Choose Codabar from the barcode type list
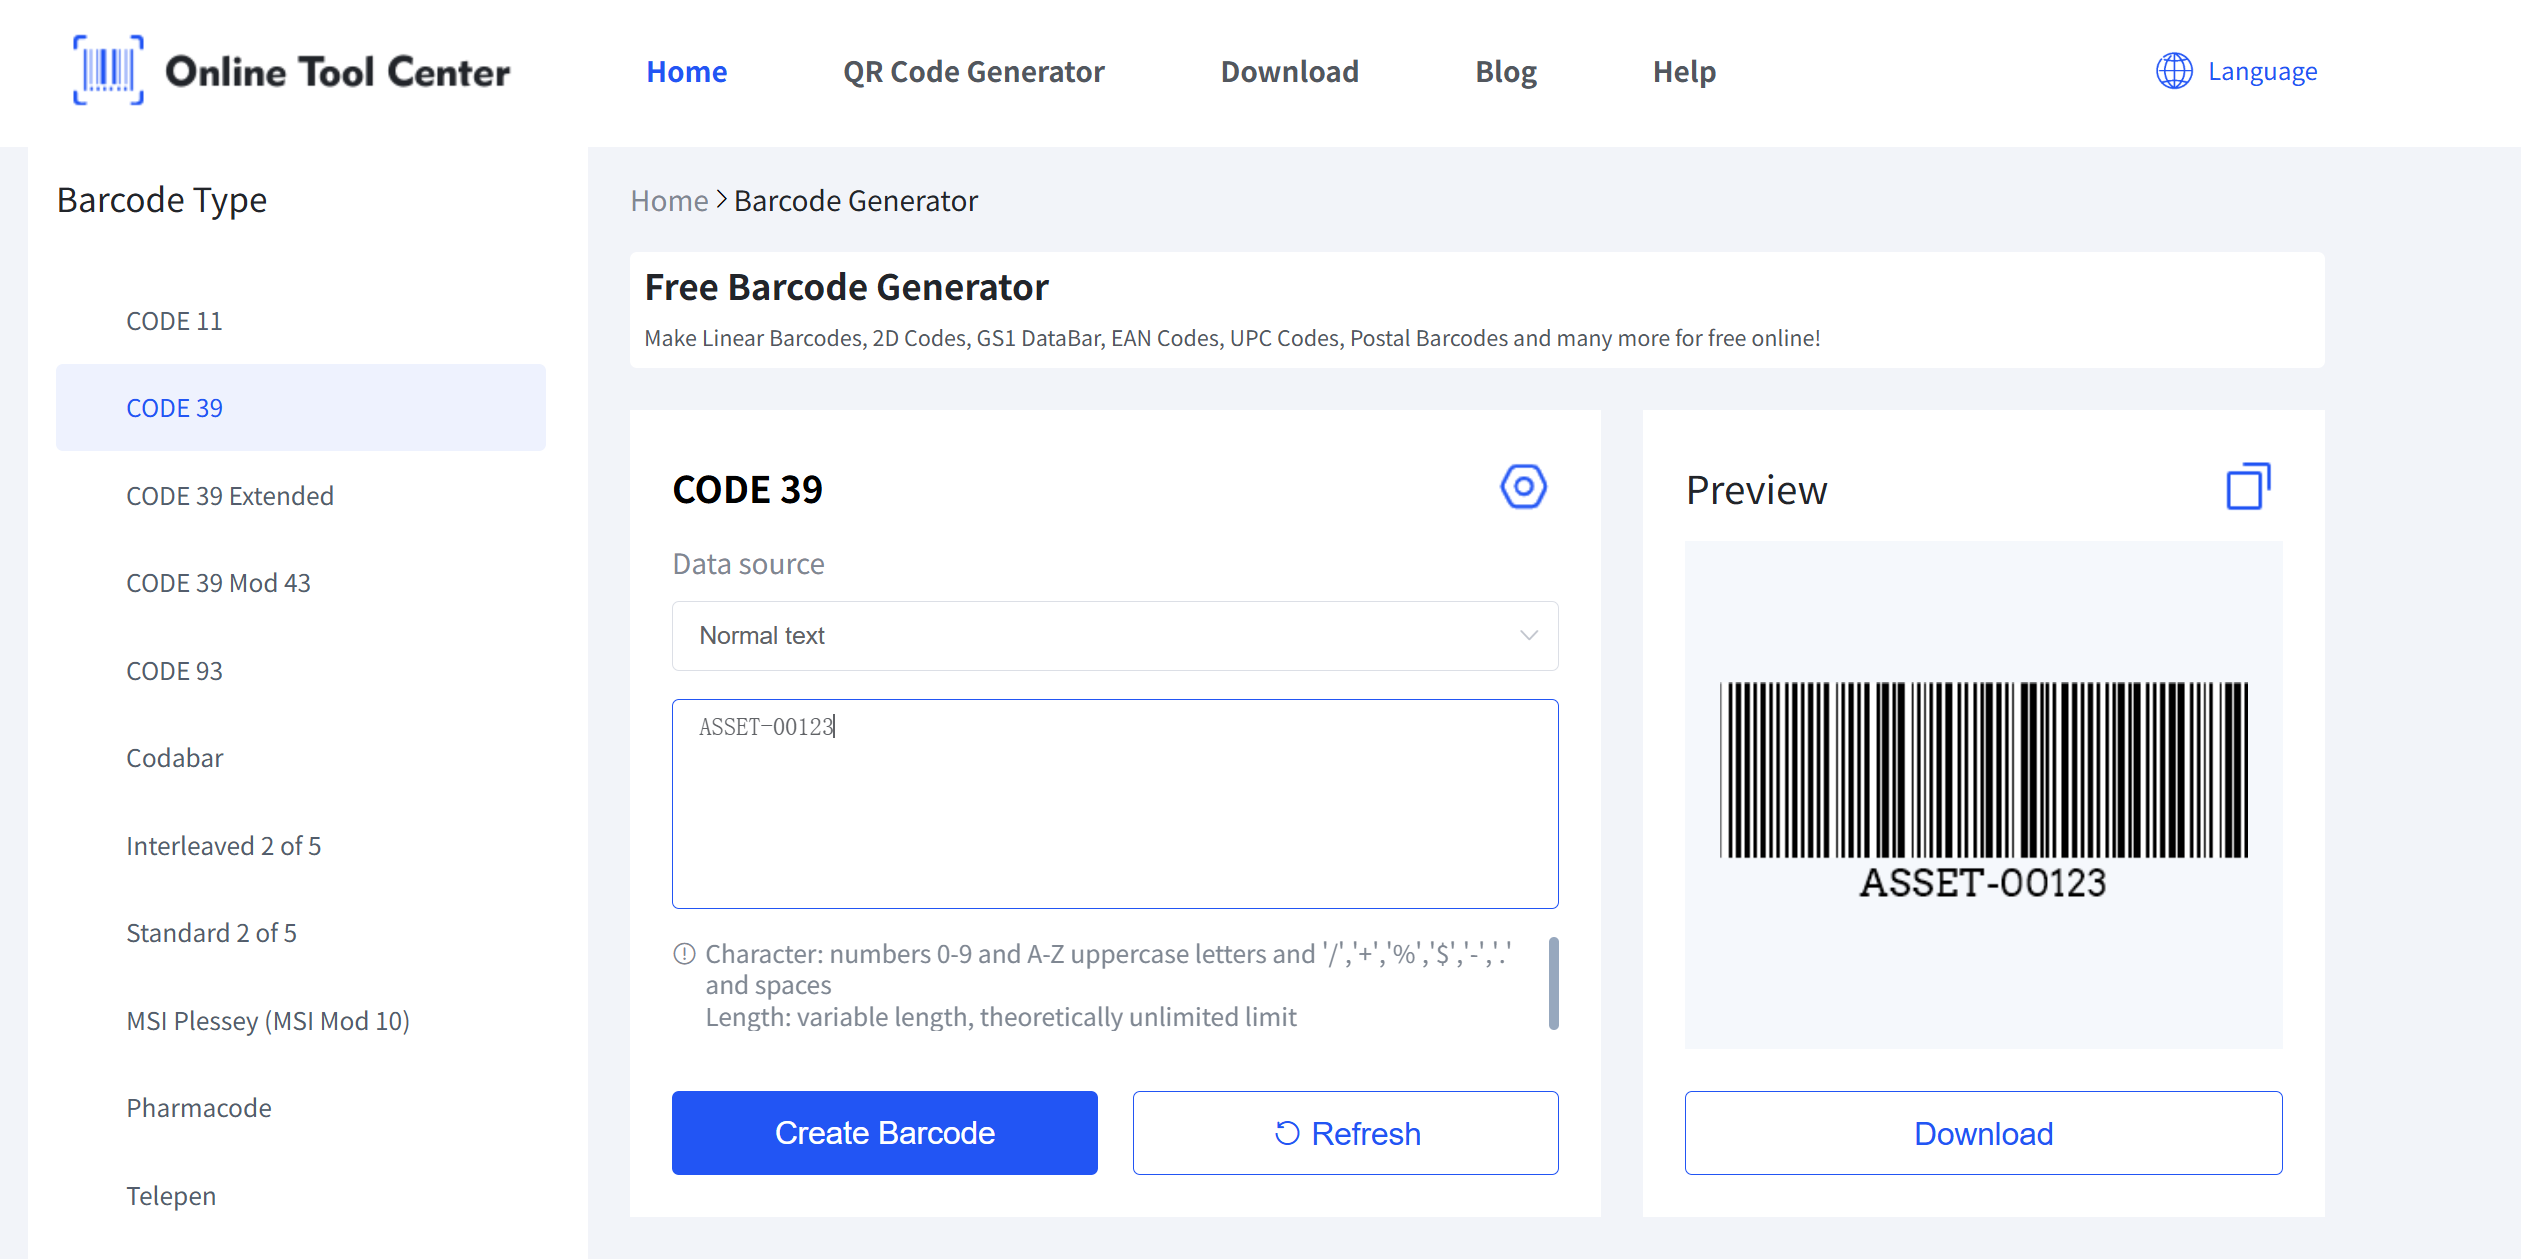Screen dimensions: 2521x1259 [175, 758]
